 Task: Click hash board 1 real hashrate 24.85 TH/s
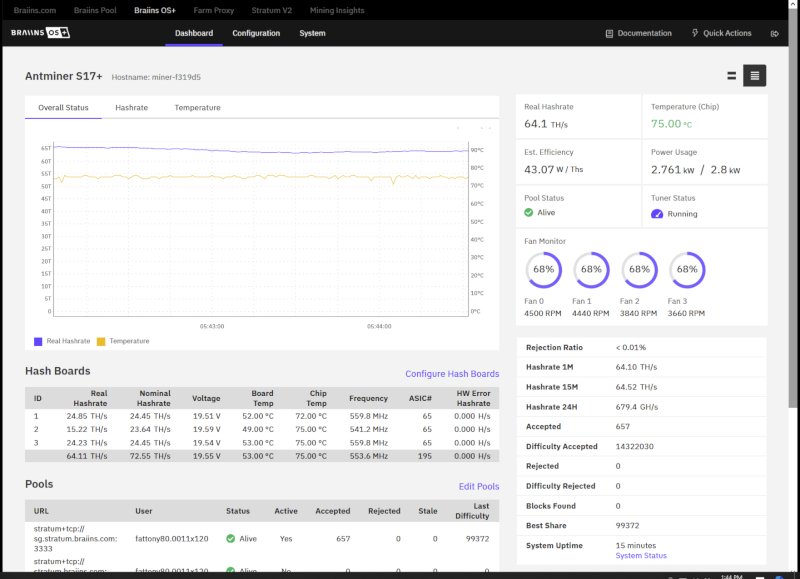coord(87,416)
